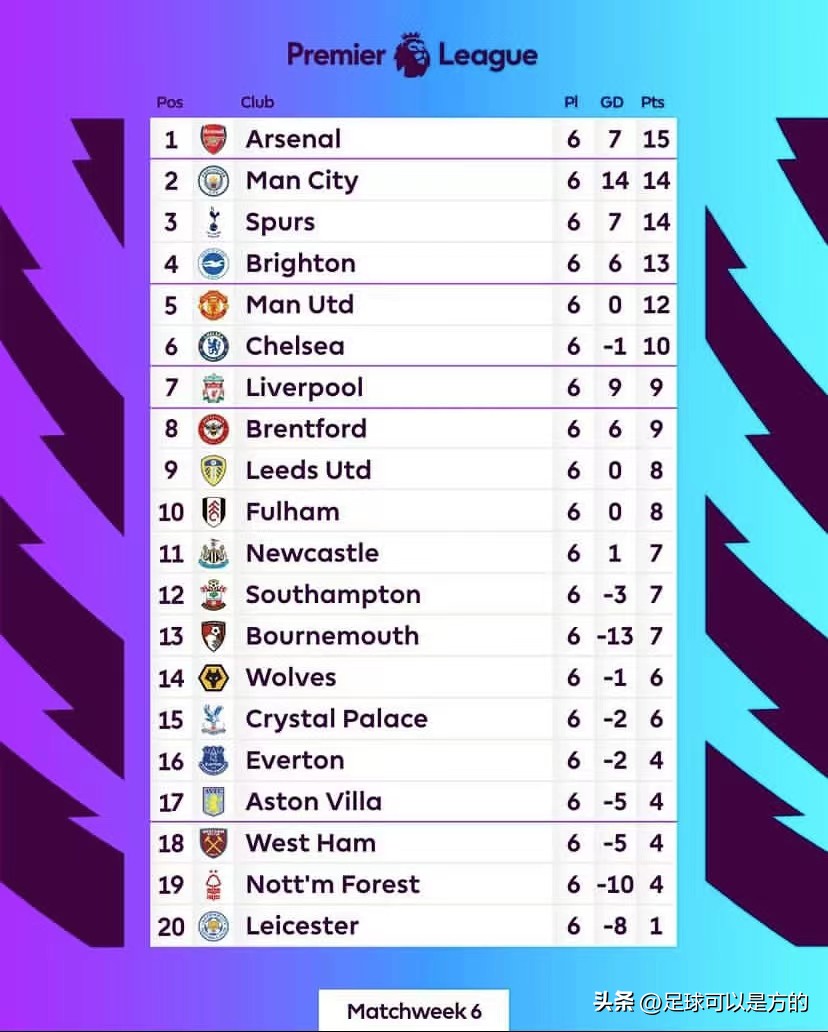Click the Man City club crest
This screenshot has height=1032, width=828.
(213, 181)
